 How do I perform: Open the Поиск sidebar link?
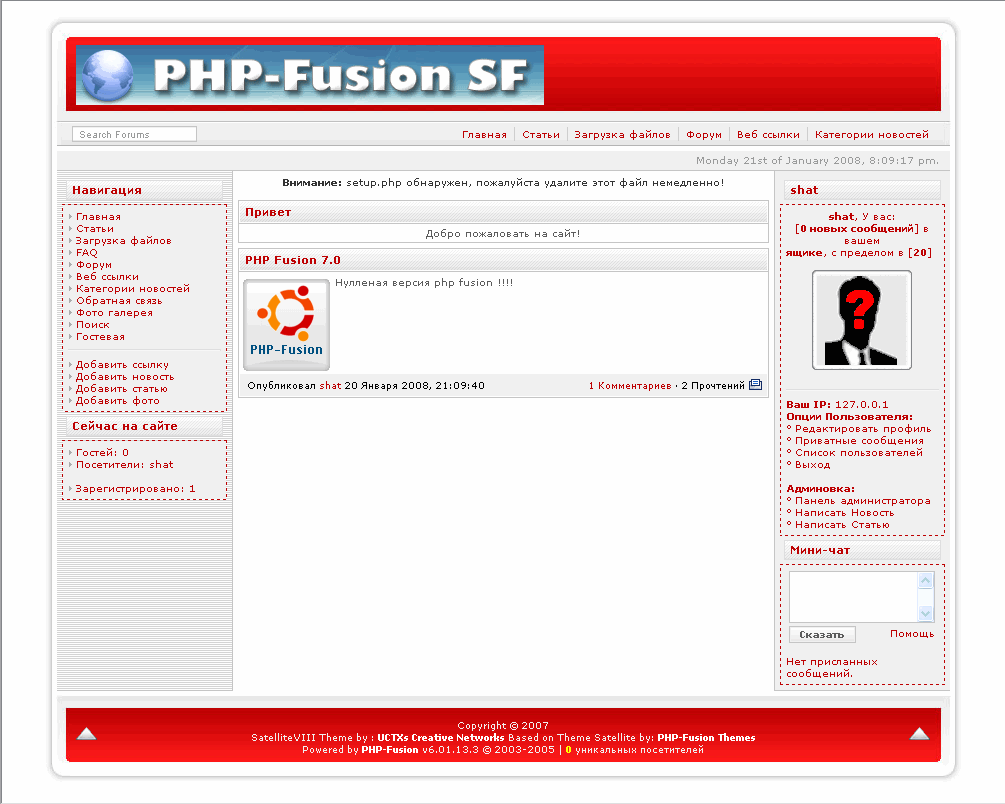[92, 324]
